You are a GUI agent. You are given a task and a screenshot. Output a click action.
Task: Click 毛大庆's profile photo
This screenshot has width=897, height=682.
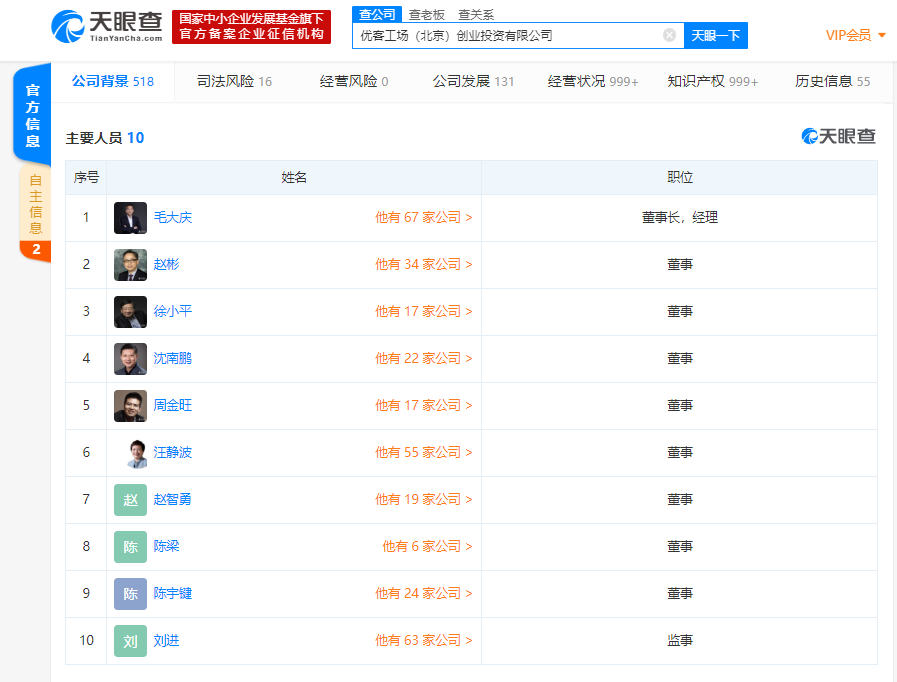coord(130,218)
